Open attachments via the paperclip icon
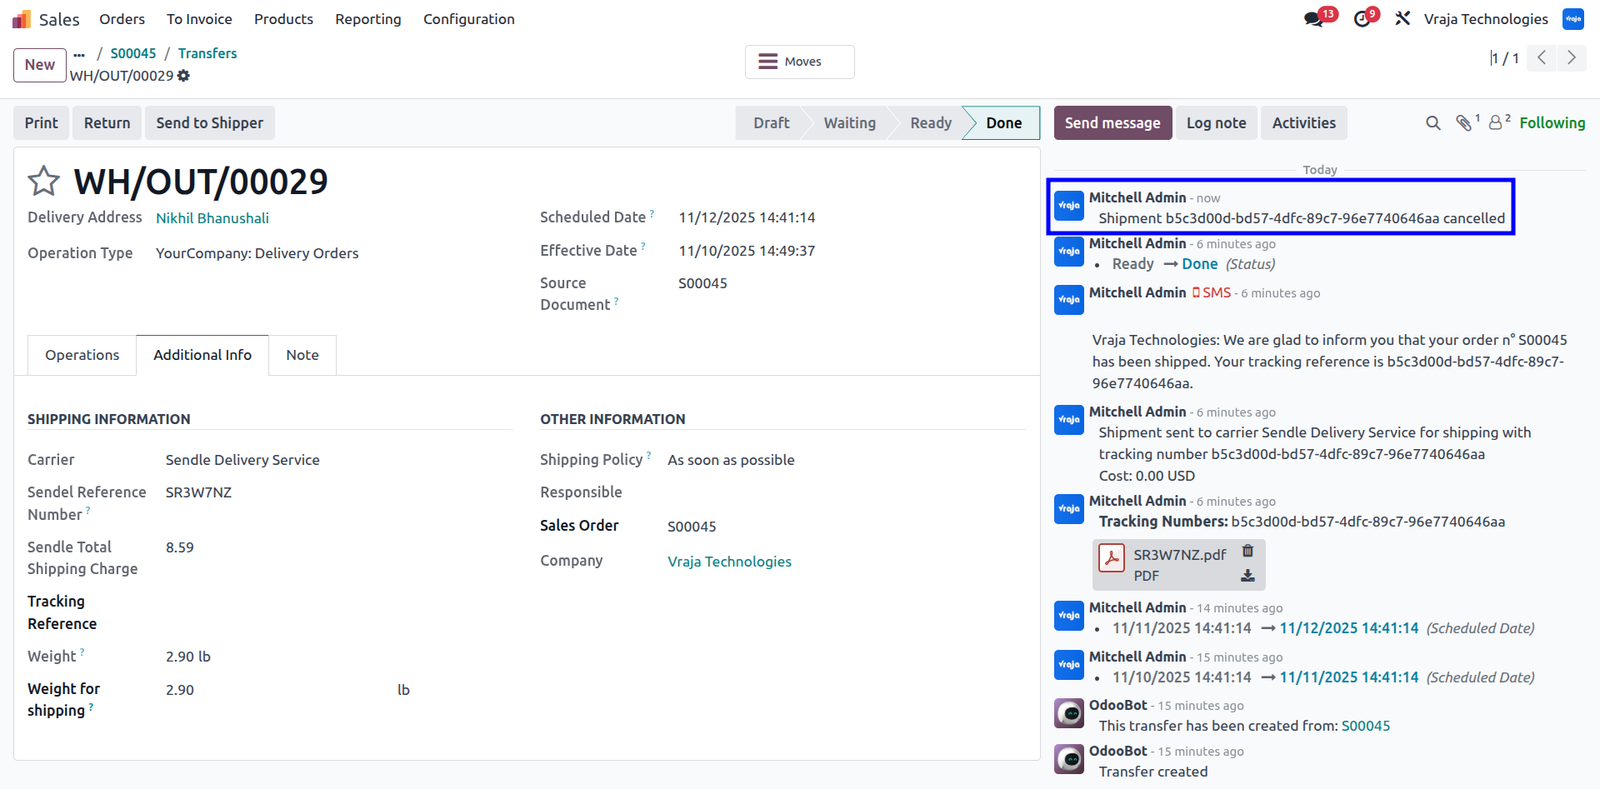The image size is (1600, 789). (x=1464, y=123)
